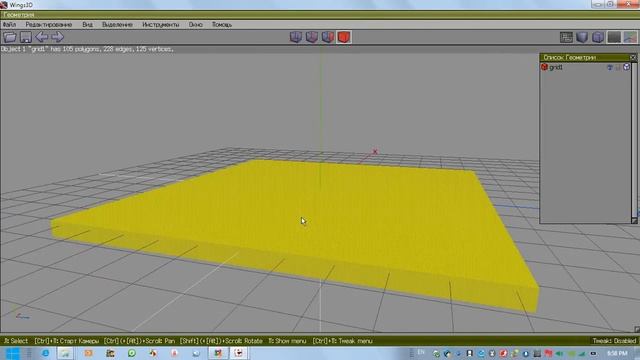Toggle grid1 lock icon
The height and width of the screenshot is (360, 640).
[618, 67]
